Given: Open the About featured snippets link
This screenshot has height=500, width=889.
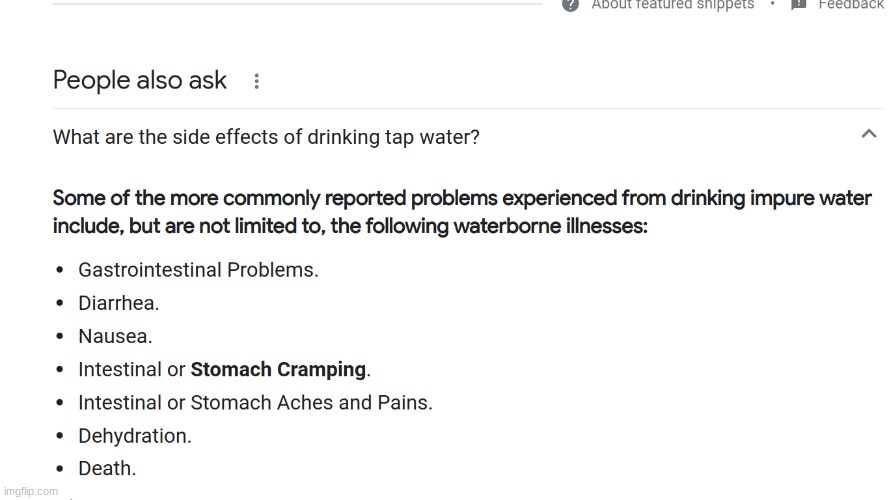Looking at the screenshot, I should pos(673,5).
